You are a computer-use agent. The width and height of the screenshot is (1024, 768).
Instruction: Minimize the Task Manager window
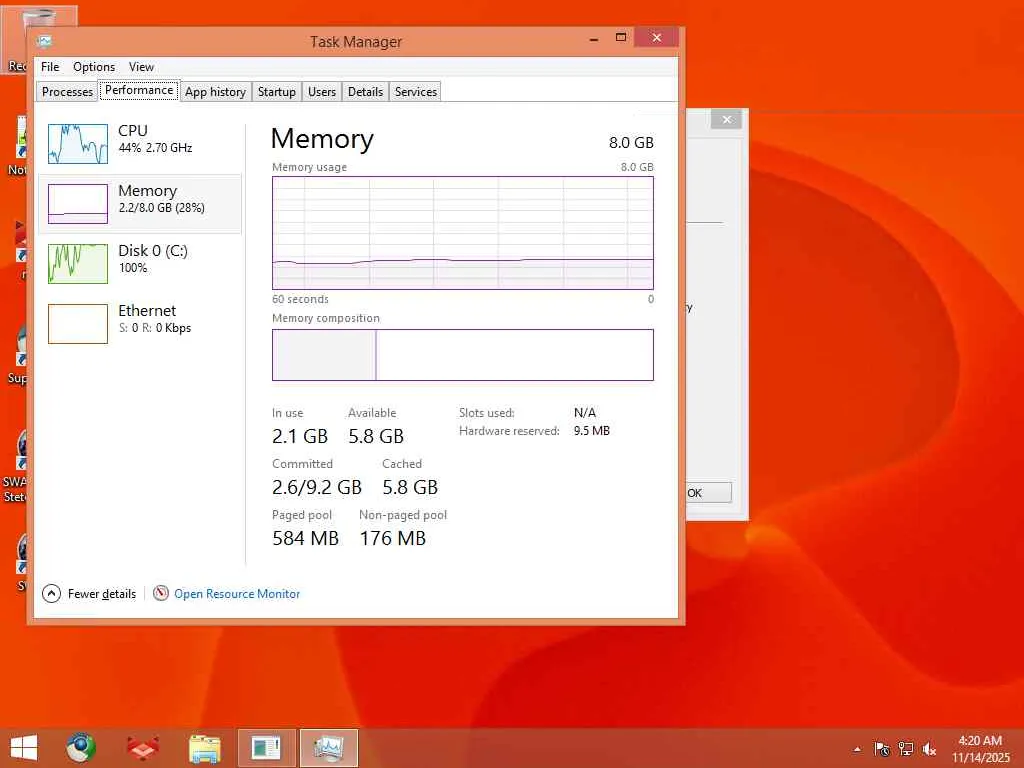[594, 39]
